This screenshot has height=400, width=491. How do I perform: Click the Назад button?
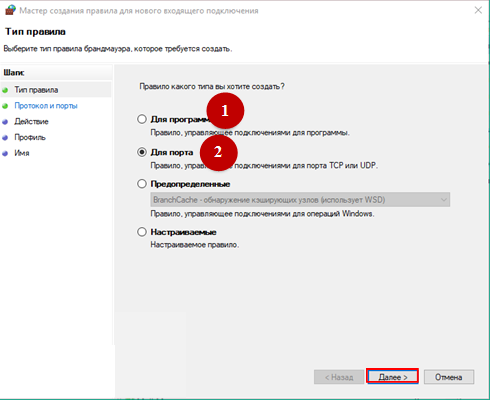pos(339,377)
